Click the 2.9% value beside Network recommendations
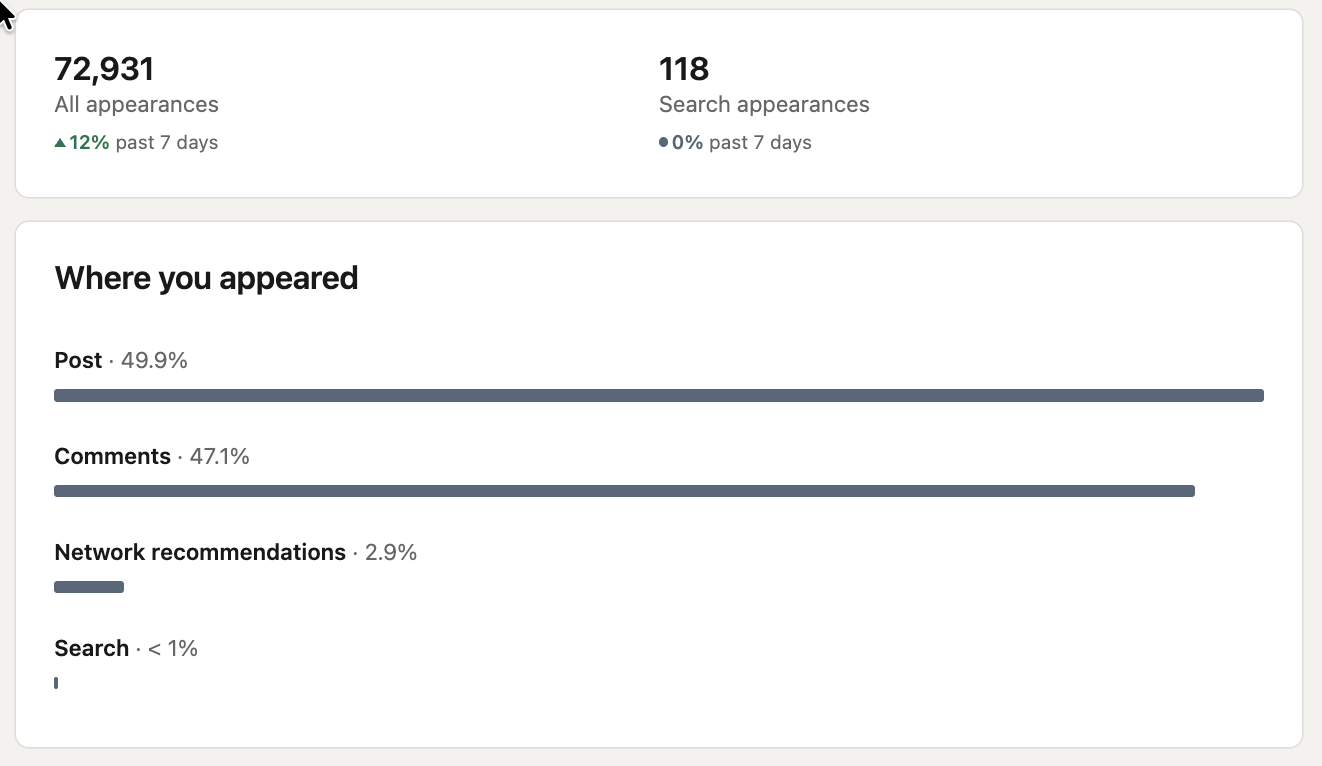This screenshot has height=766, width=1322. point(391,553)
